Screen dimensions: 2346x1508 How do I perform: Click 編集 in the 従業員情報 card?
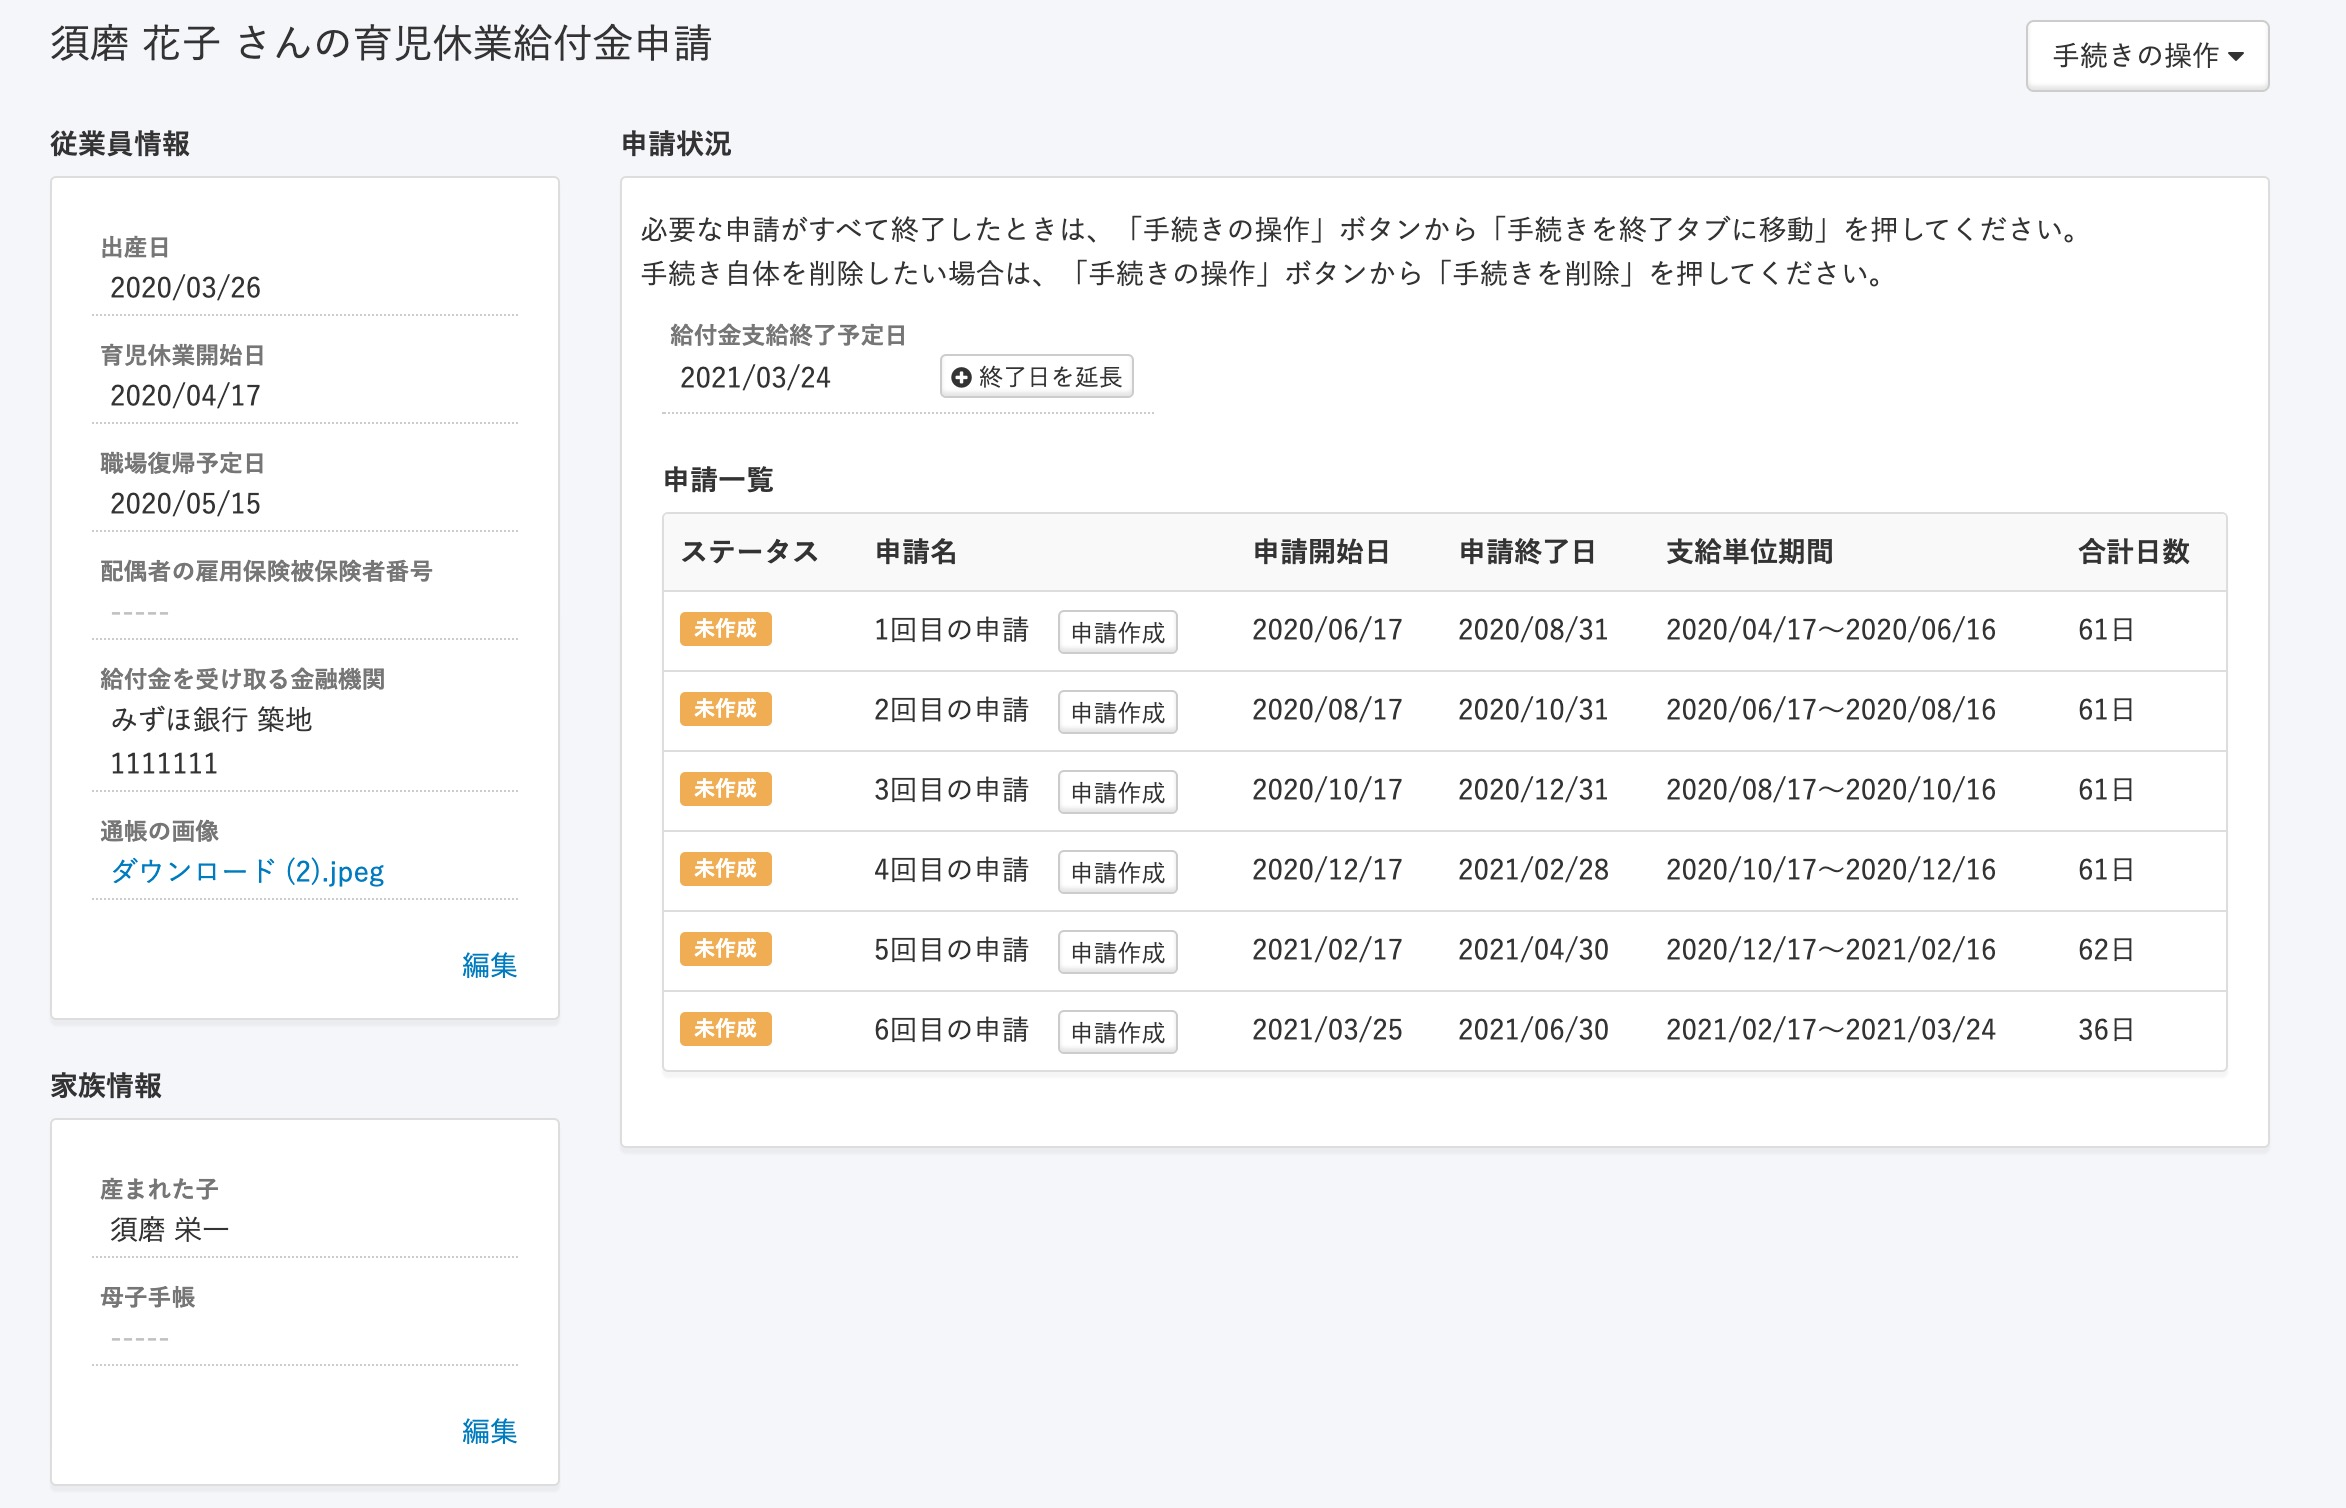click(x=489, y=965)
